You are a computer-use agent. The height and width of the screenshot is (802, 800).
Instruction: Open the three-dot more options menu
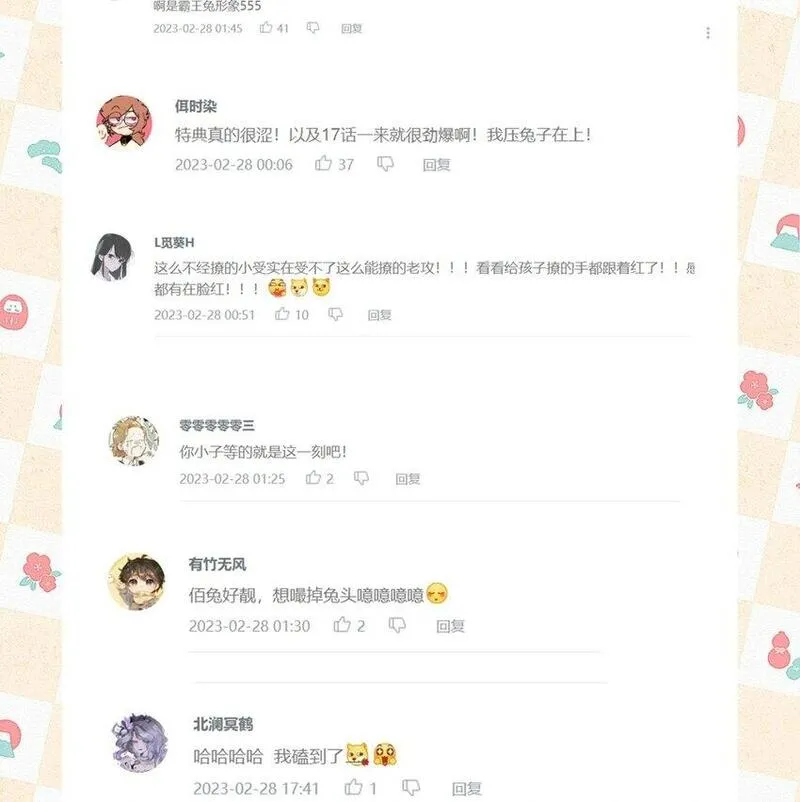[x=708, y=33]
